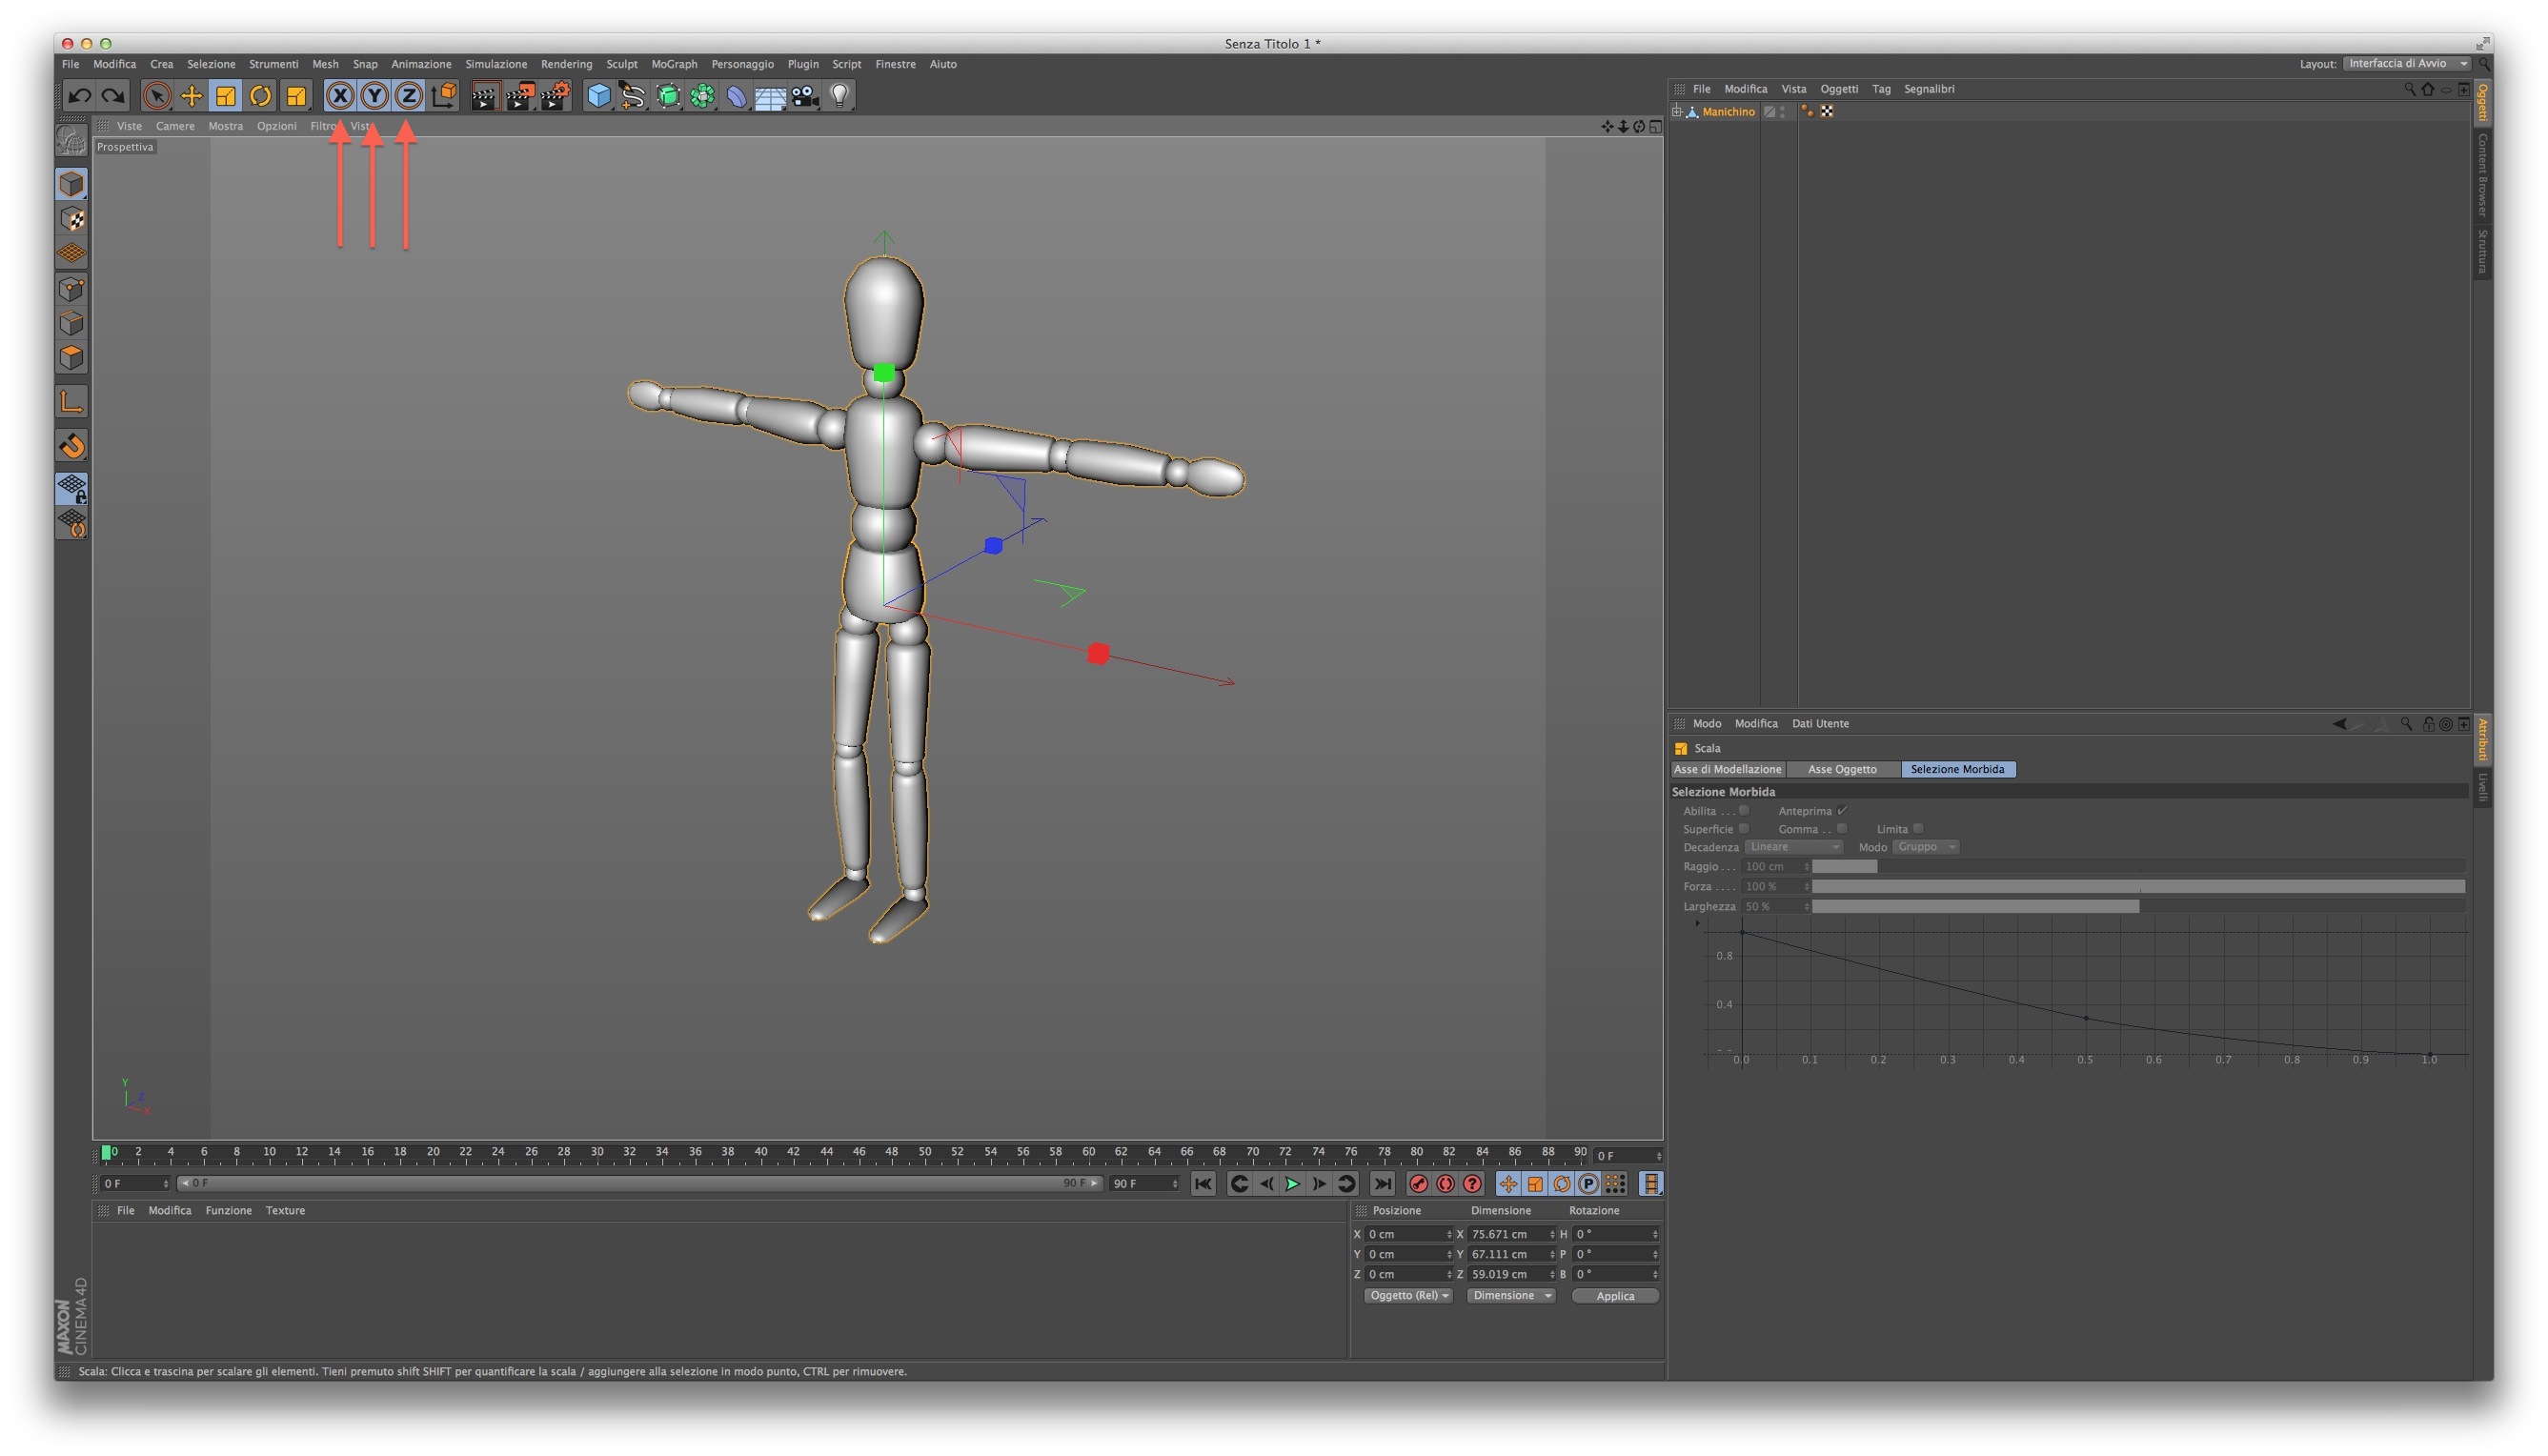
Task: Open render settings clapperboard icon
Action: [555, 96]
